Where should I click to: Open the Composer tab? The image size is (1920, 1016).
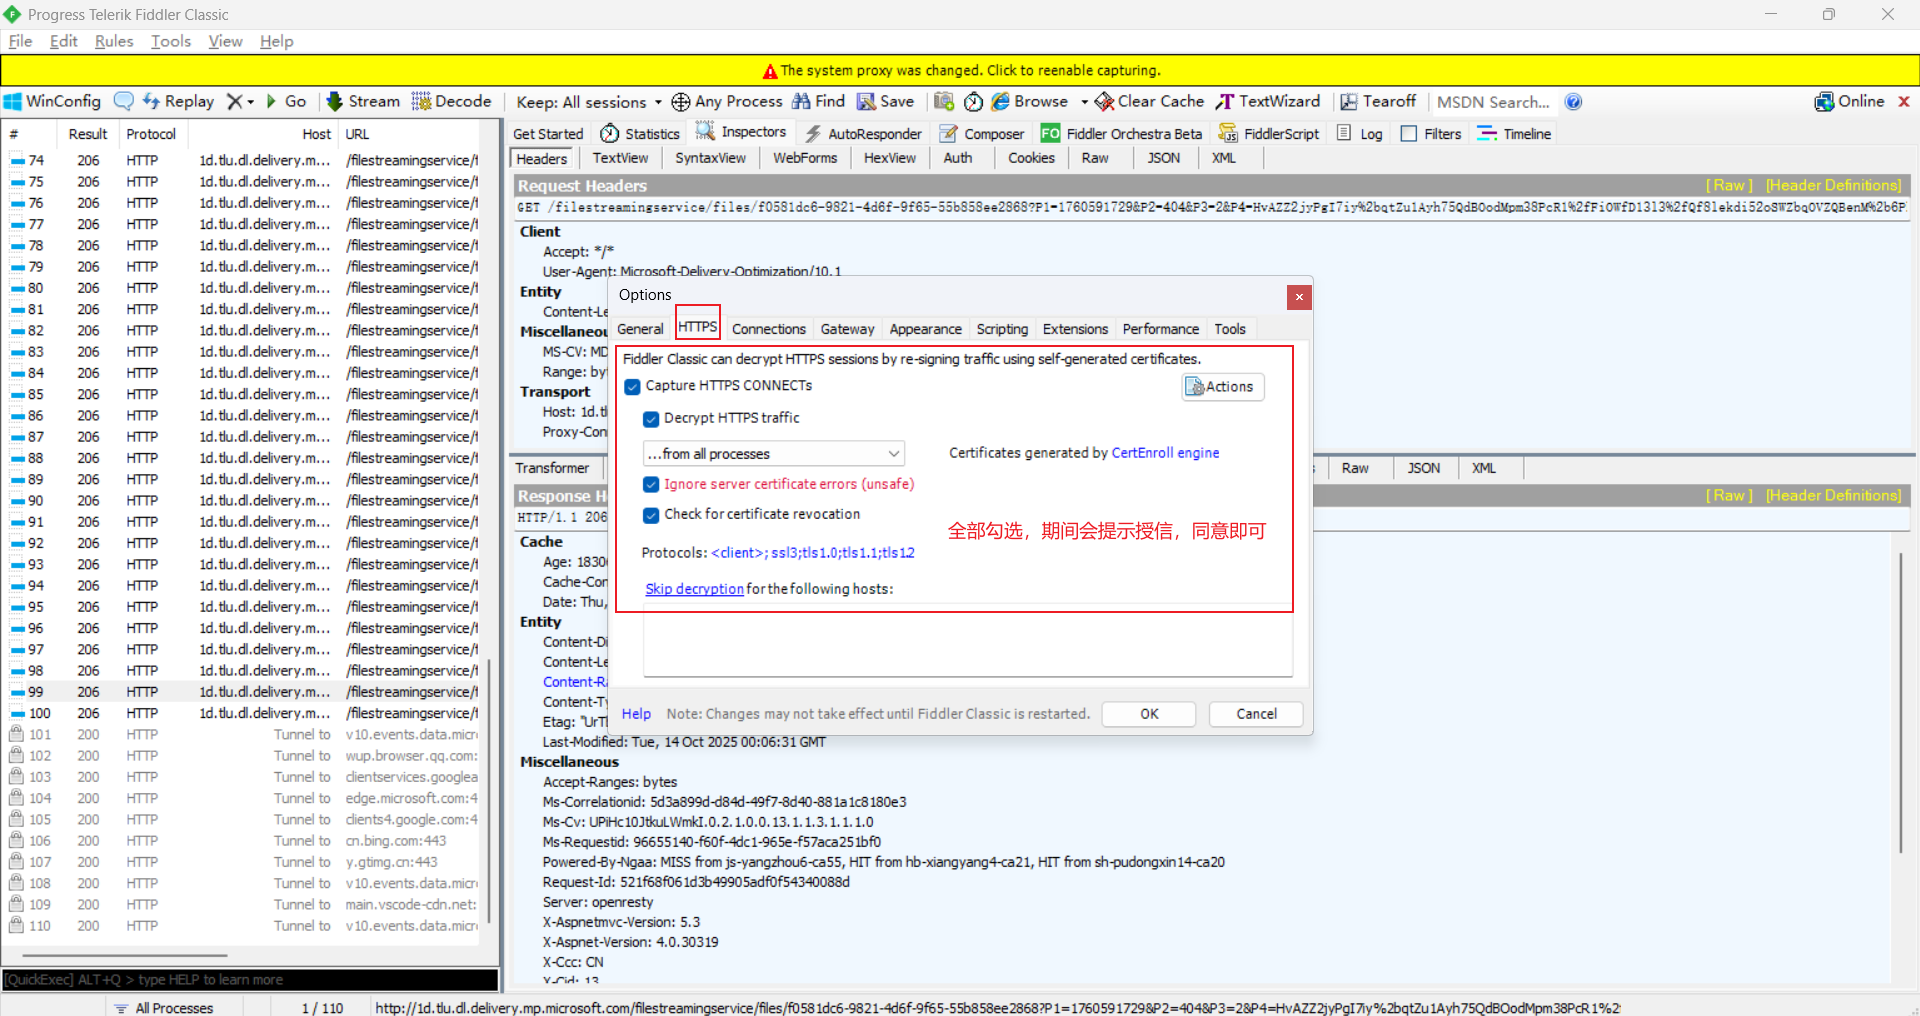click(981, 133)
